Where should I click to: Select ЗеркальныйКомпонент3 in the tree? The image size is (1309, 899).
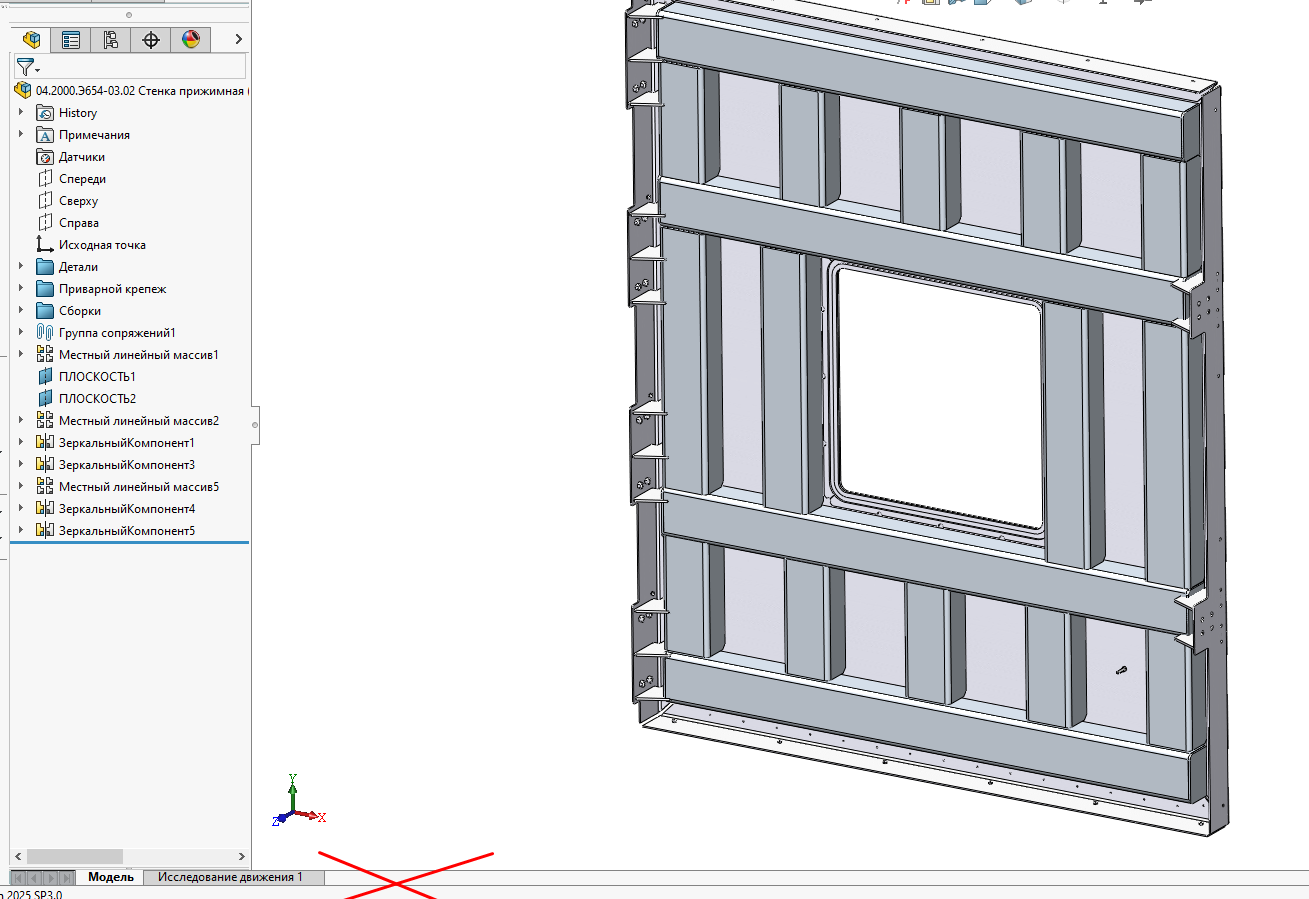click(x=126, y=465)
